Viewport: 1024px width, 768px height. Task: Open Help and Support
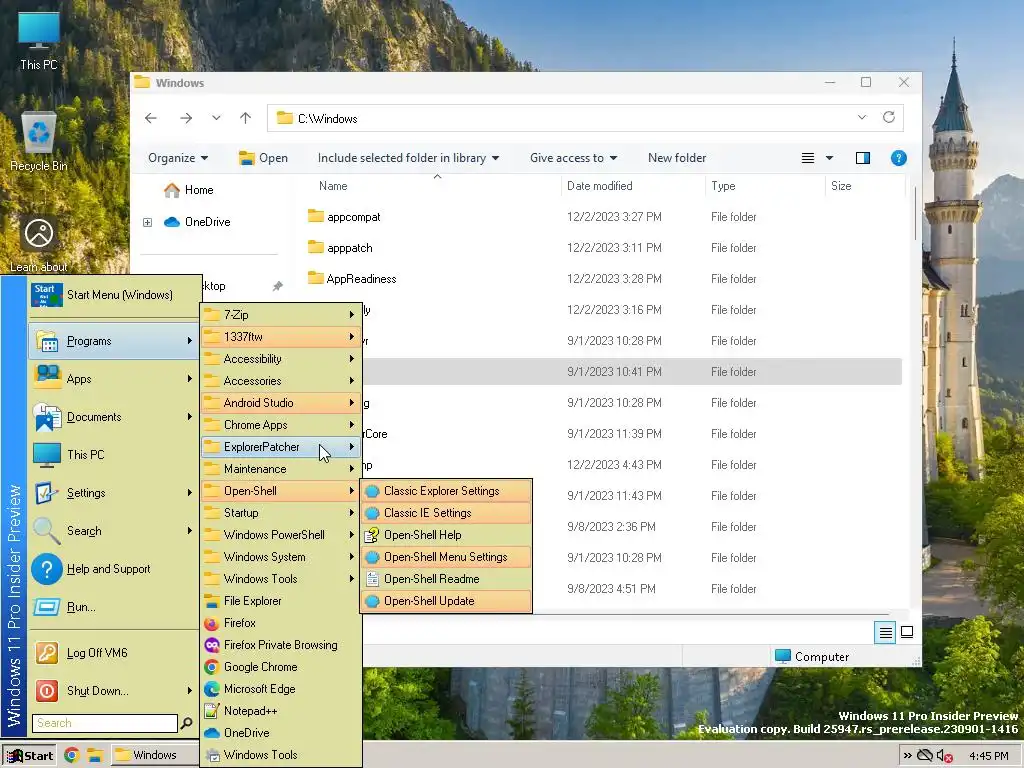[114, 569]
